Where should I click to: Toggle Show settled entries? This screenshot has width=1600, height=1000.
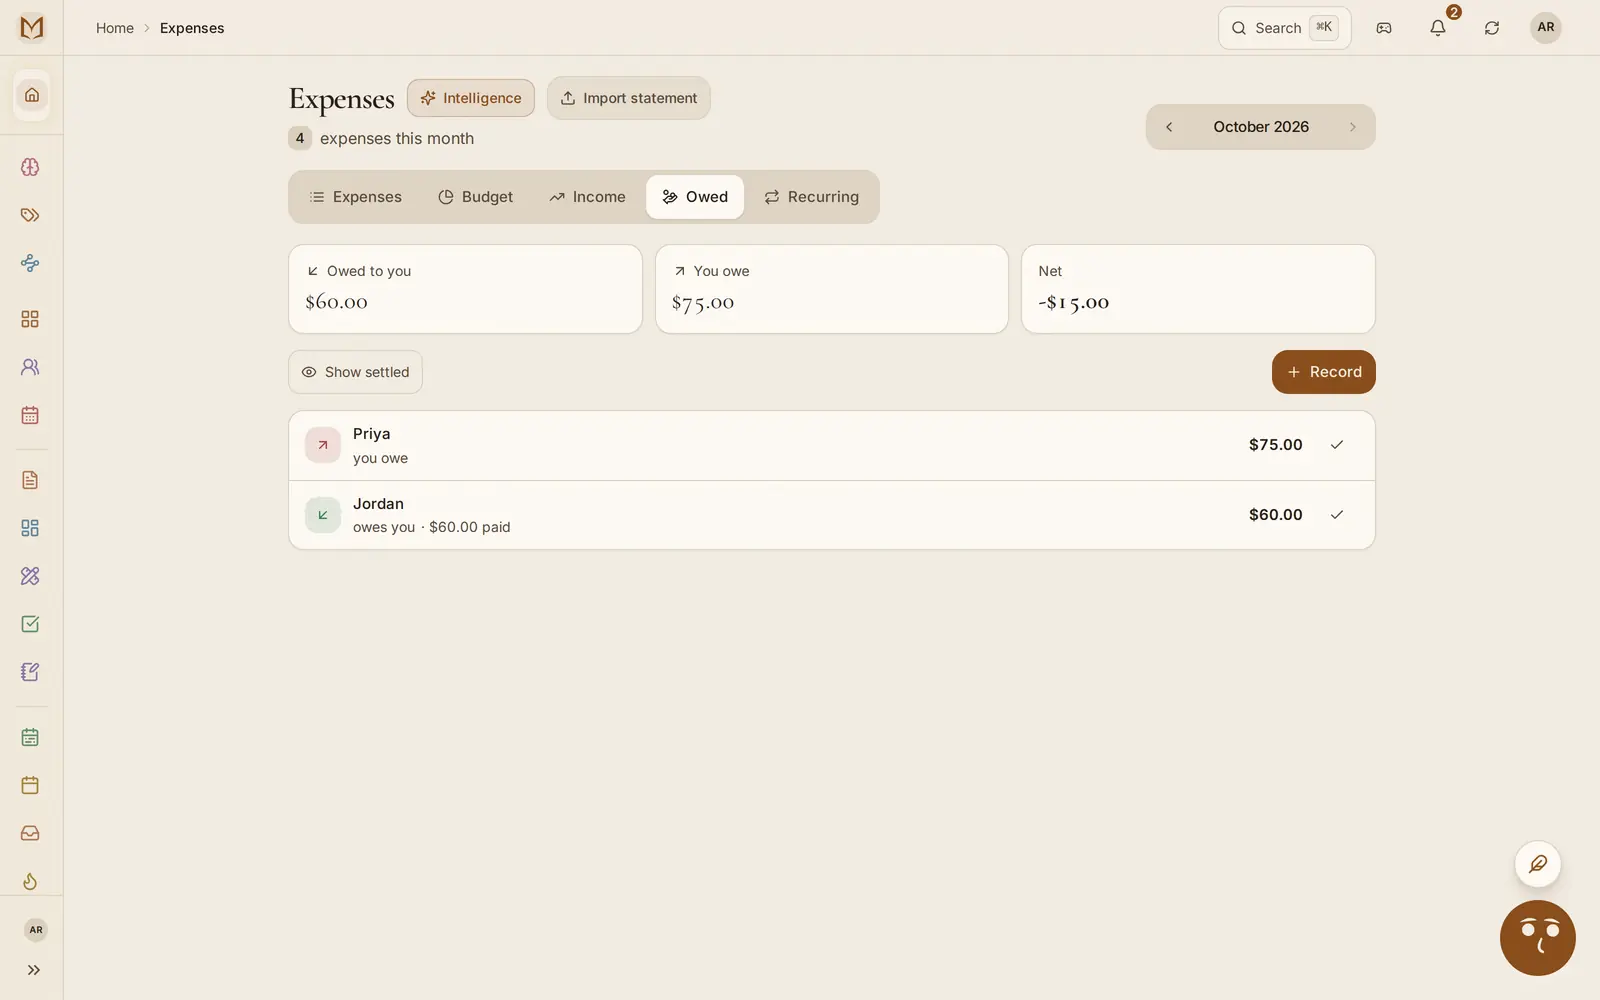click(x=355, y=372)
